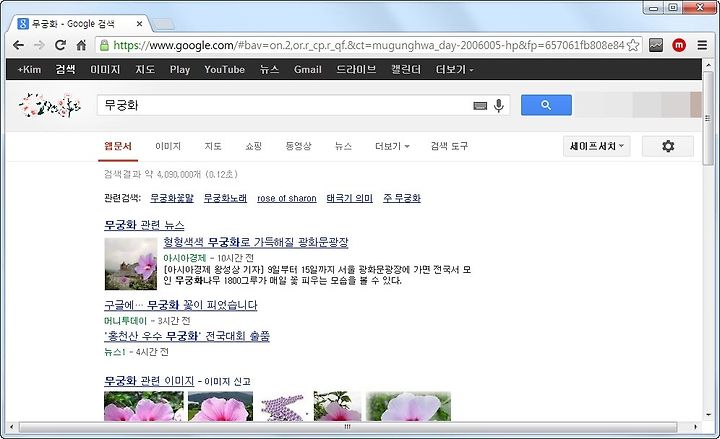Click the browser forward arrow
The height and width of the screenshot is (439, 720).
coord(39,45)
